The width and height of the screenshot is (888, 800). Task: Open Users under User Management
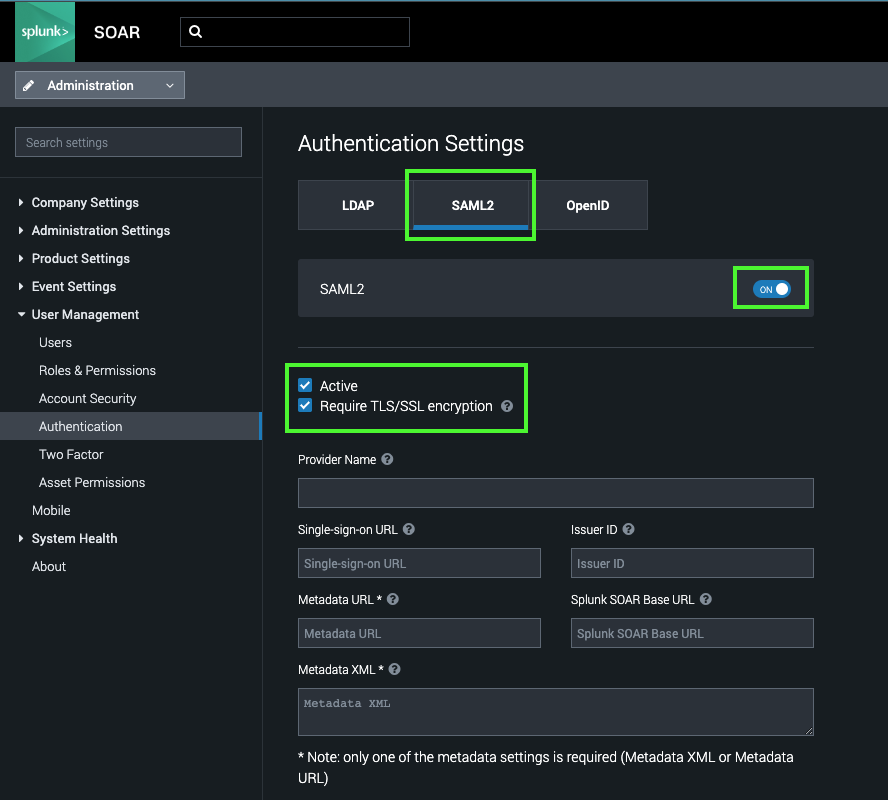click(x=56, y=343)
